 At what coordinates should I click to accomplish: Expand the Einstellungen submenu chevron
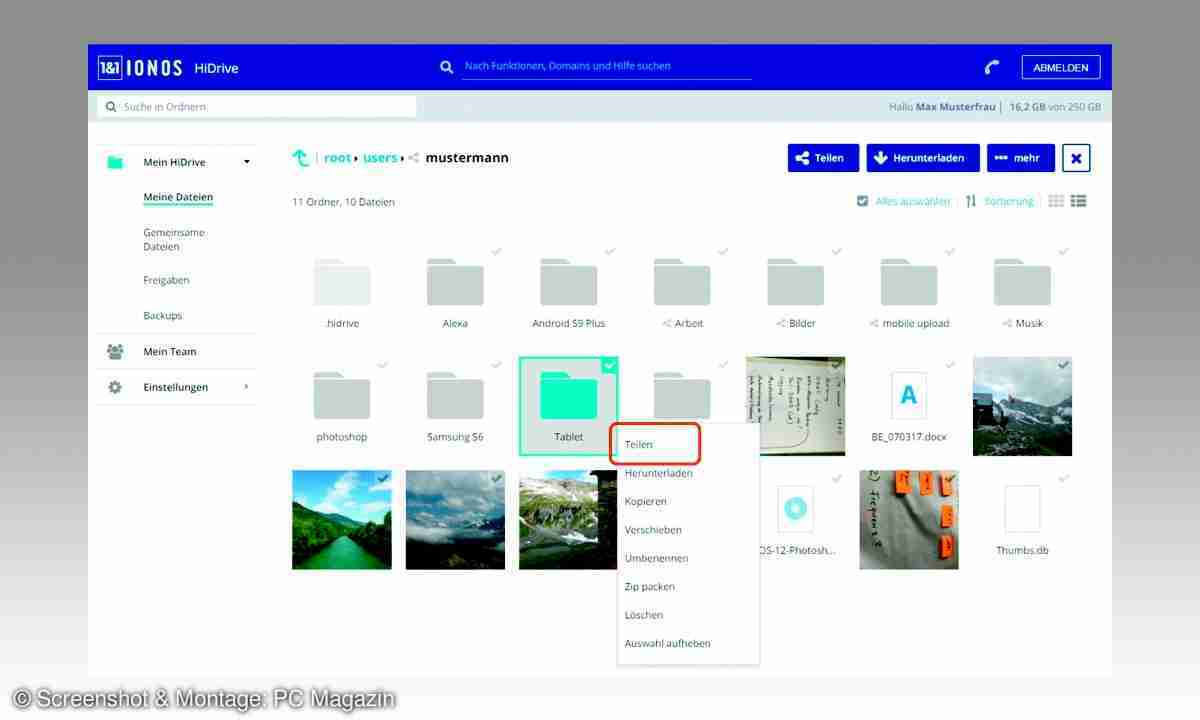247,387
